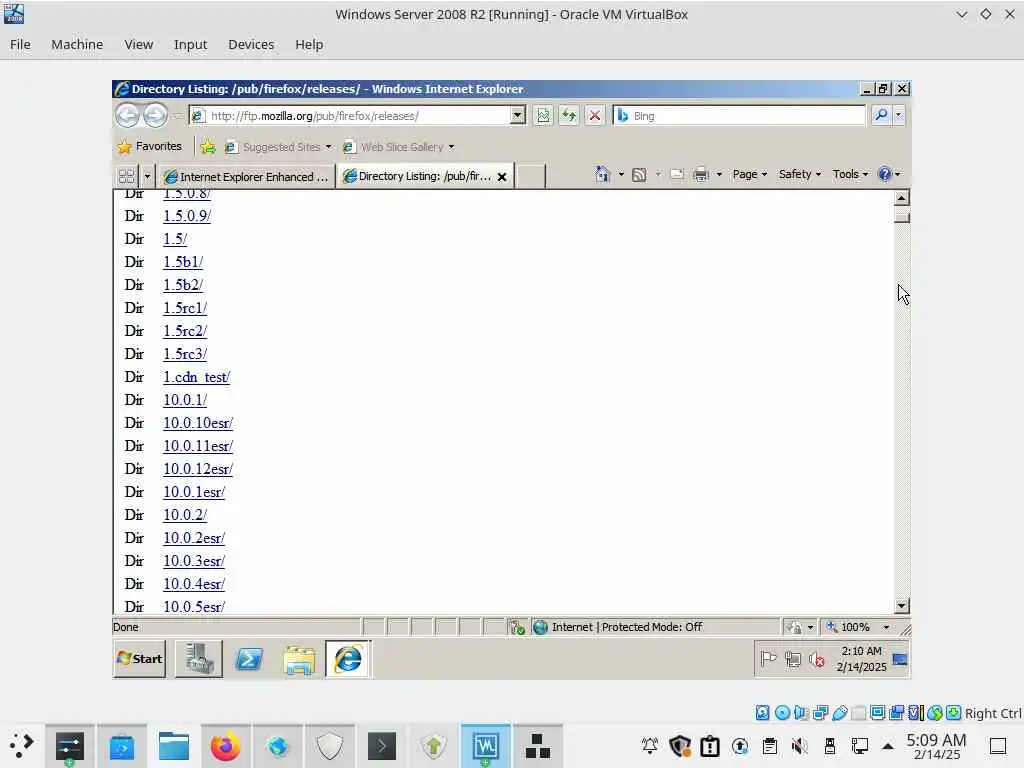This screenshot has width=1024, height=768.
Task: Click the Print icon
Action: pos(701,174)
